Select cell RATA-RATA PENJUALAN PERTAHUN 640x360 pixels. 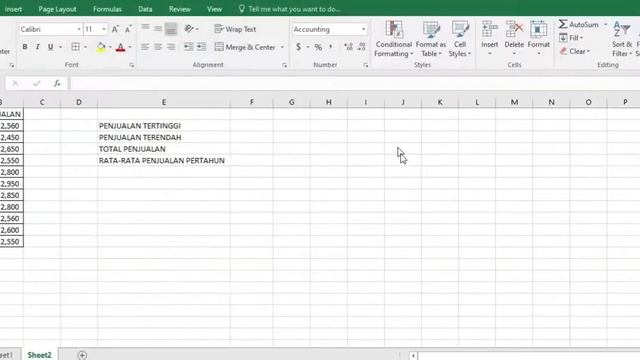164,160
